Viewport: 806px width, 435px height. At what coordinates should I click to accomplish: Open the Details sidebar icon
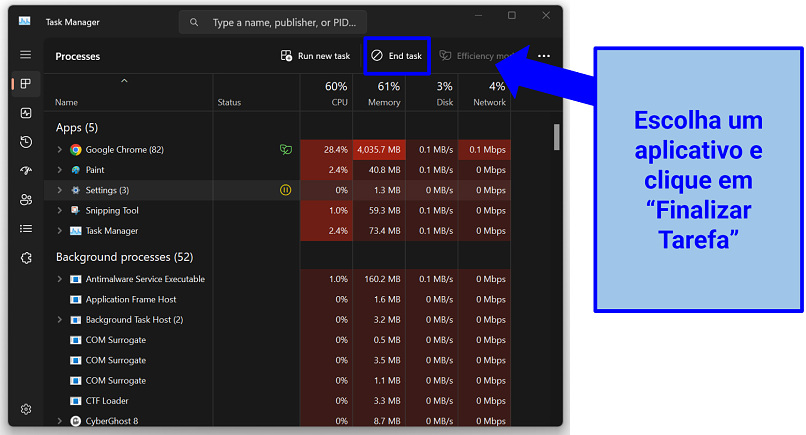[x=26, y=229]
